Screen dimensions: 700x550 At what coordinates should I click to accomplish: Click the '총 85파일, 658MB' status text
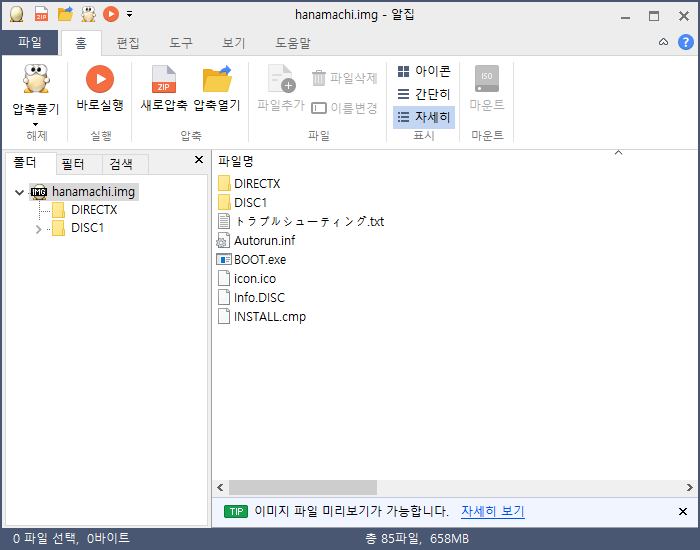(x=417, y=539)
